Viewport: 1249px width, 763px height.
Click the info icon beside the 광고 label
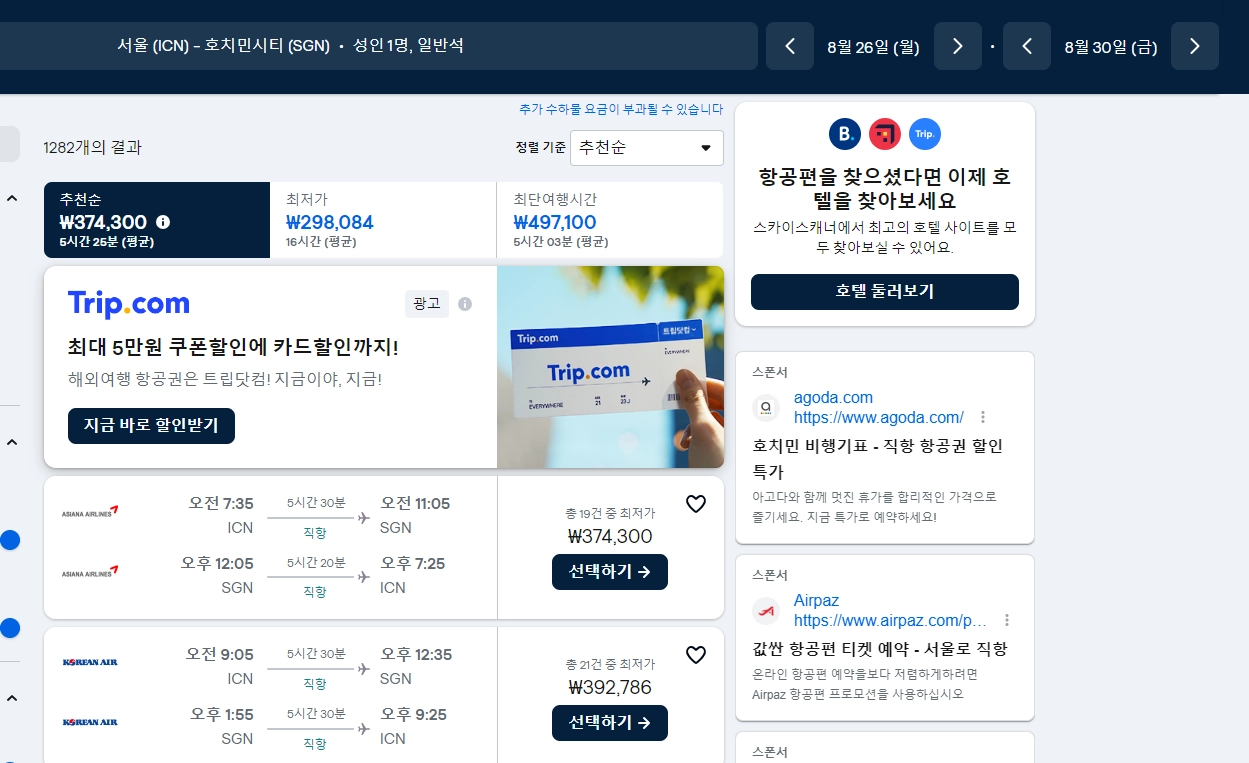pos(465,304)
